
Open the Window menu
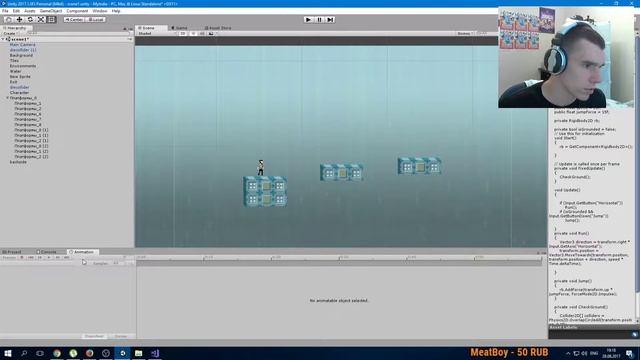(100, 11)
